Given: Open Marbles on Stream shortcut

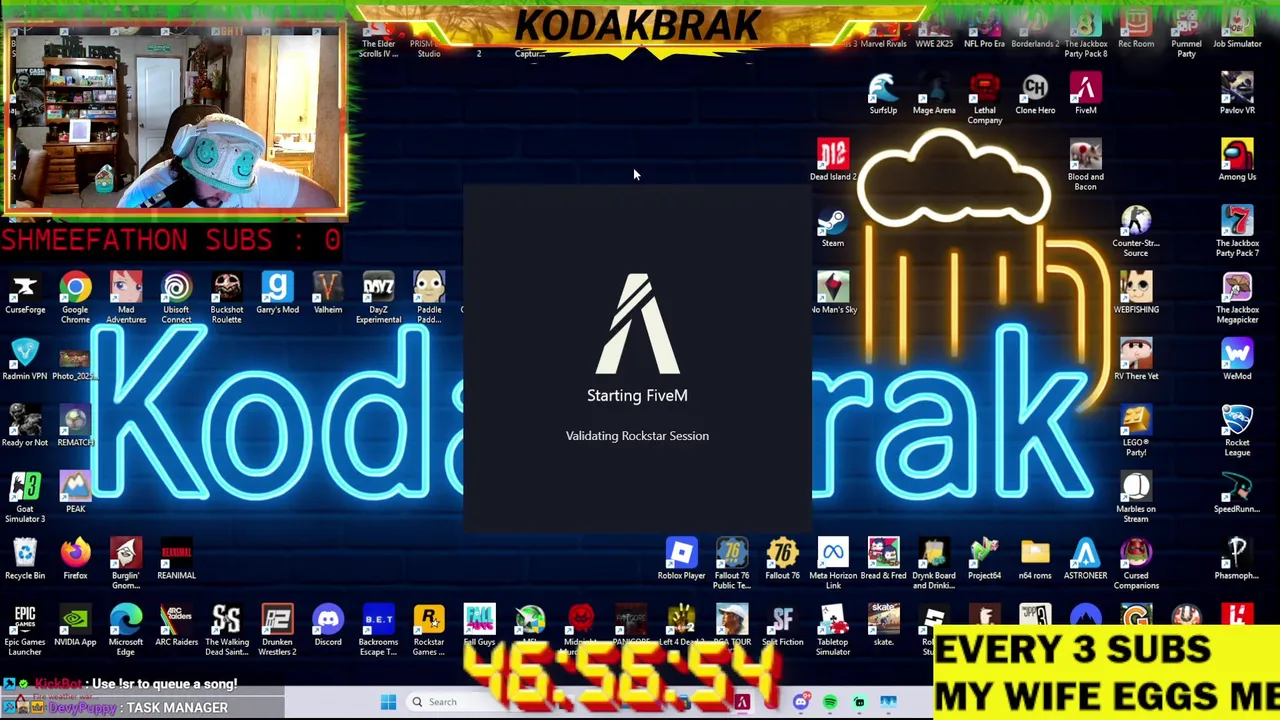Looking at the screenshot, I should (x=1136, y=497).
